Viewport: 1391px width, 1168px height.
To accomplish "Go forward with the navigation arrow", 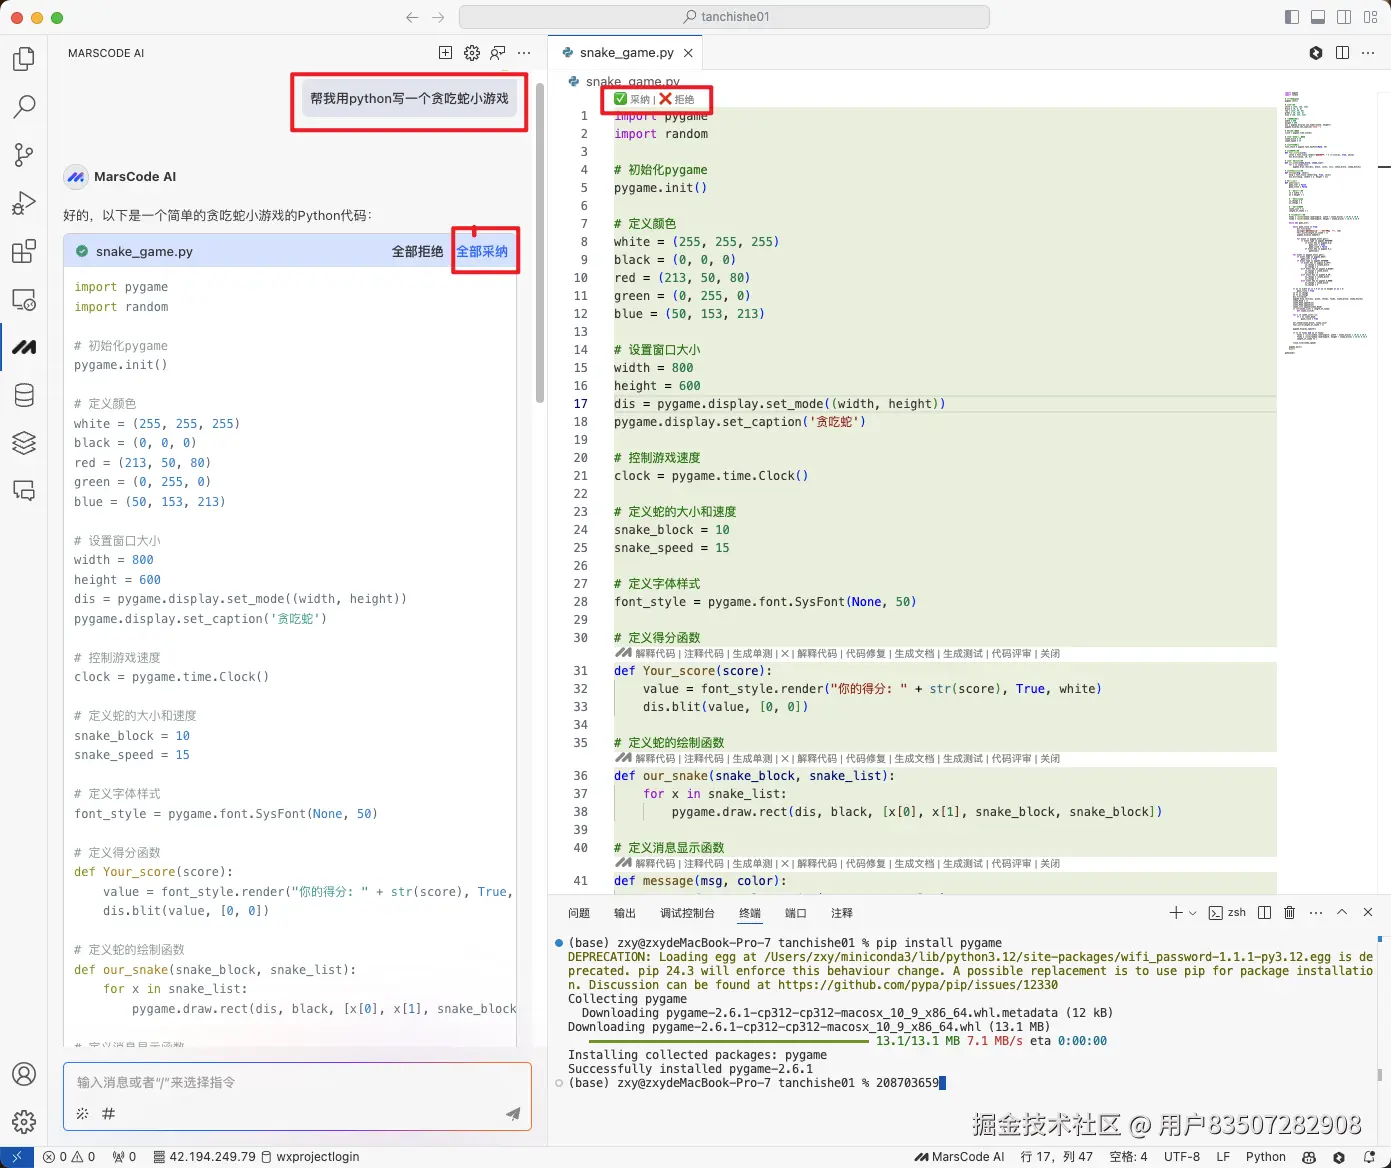I will tap(438, 17).
